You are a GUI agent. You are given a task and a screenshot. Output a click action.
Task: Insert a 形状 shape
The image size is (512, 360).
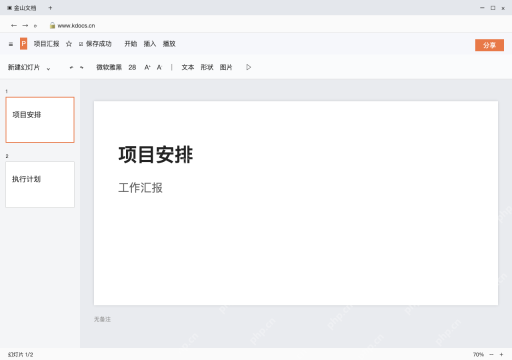click(207, 67)
